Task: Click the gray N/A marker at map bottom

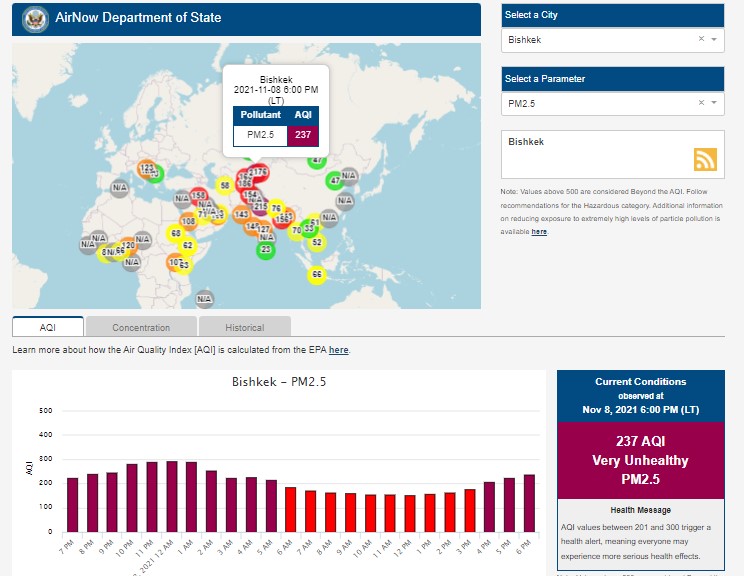Action: 204,298
